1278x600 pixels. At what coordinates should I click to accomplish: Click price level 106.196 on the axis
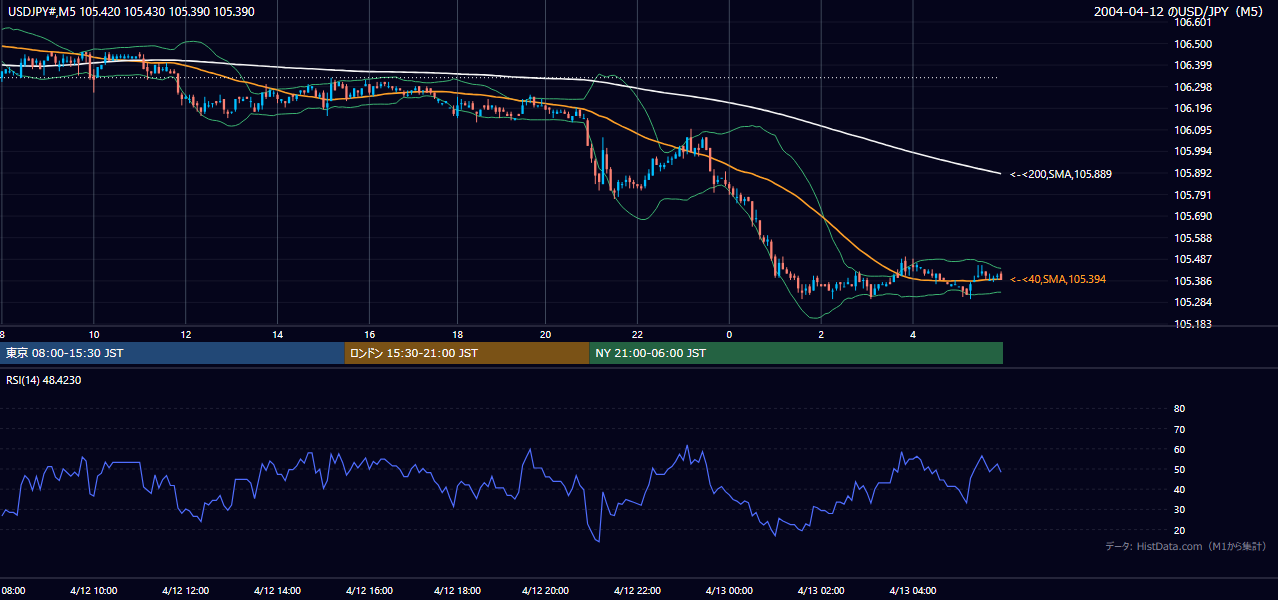1192,108
